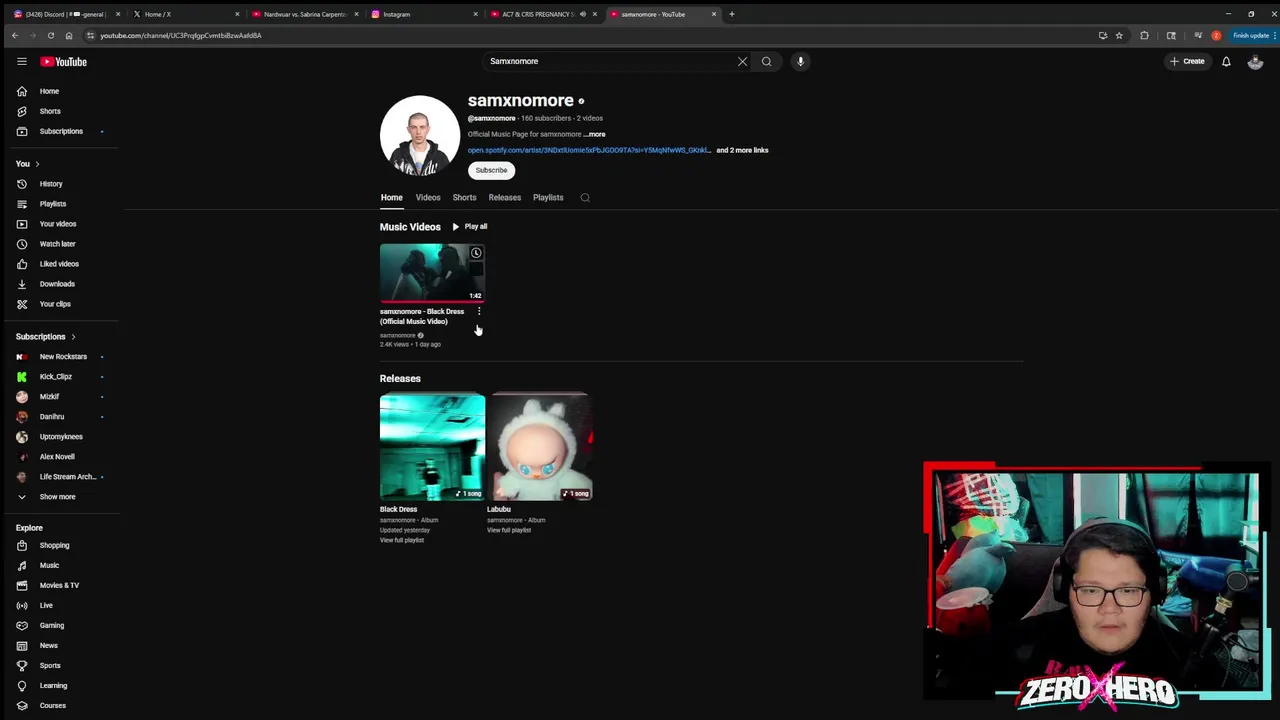Open the account avatar menu
This screenshot has height=720, width=1280.
pos(1255,61)
